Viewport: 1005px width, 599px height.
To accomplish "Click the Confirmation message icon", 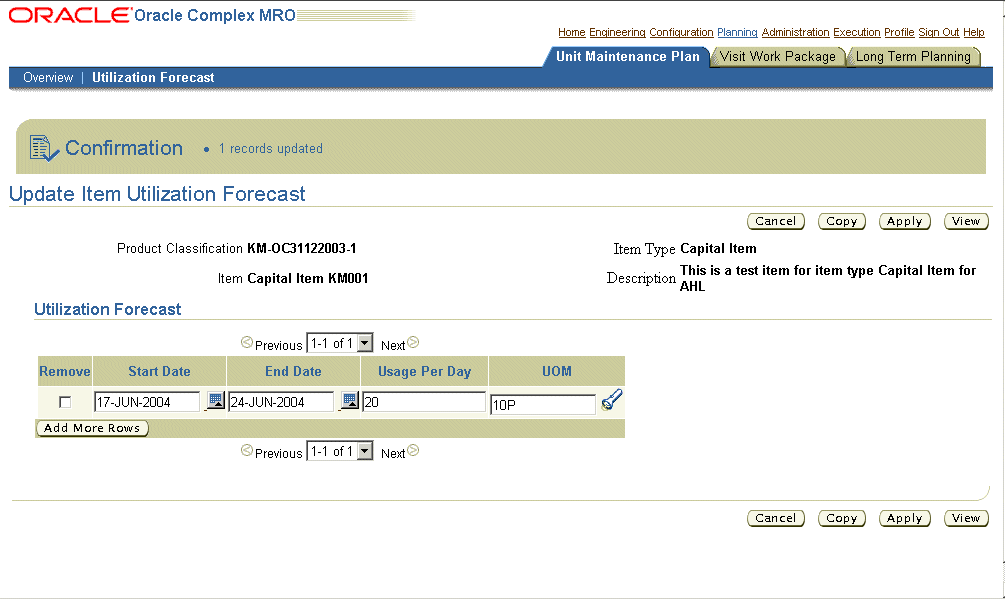I will [x=44, y=148].
